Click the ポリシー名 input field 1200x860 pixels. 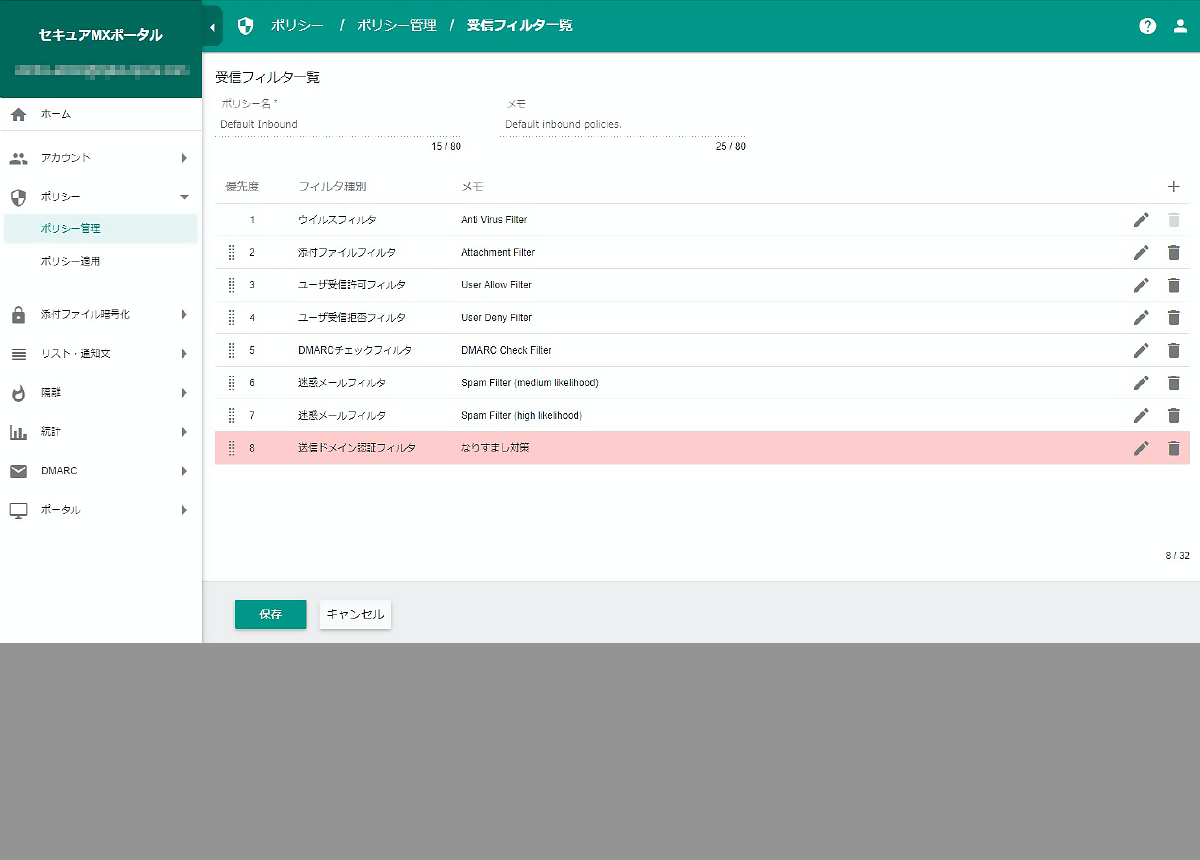tap(338, 125)
